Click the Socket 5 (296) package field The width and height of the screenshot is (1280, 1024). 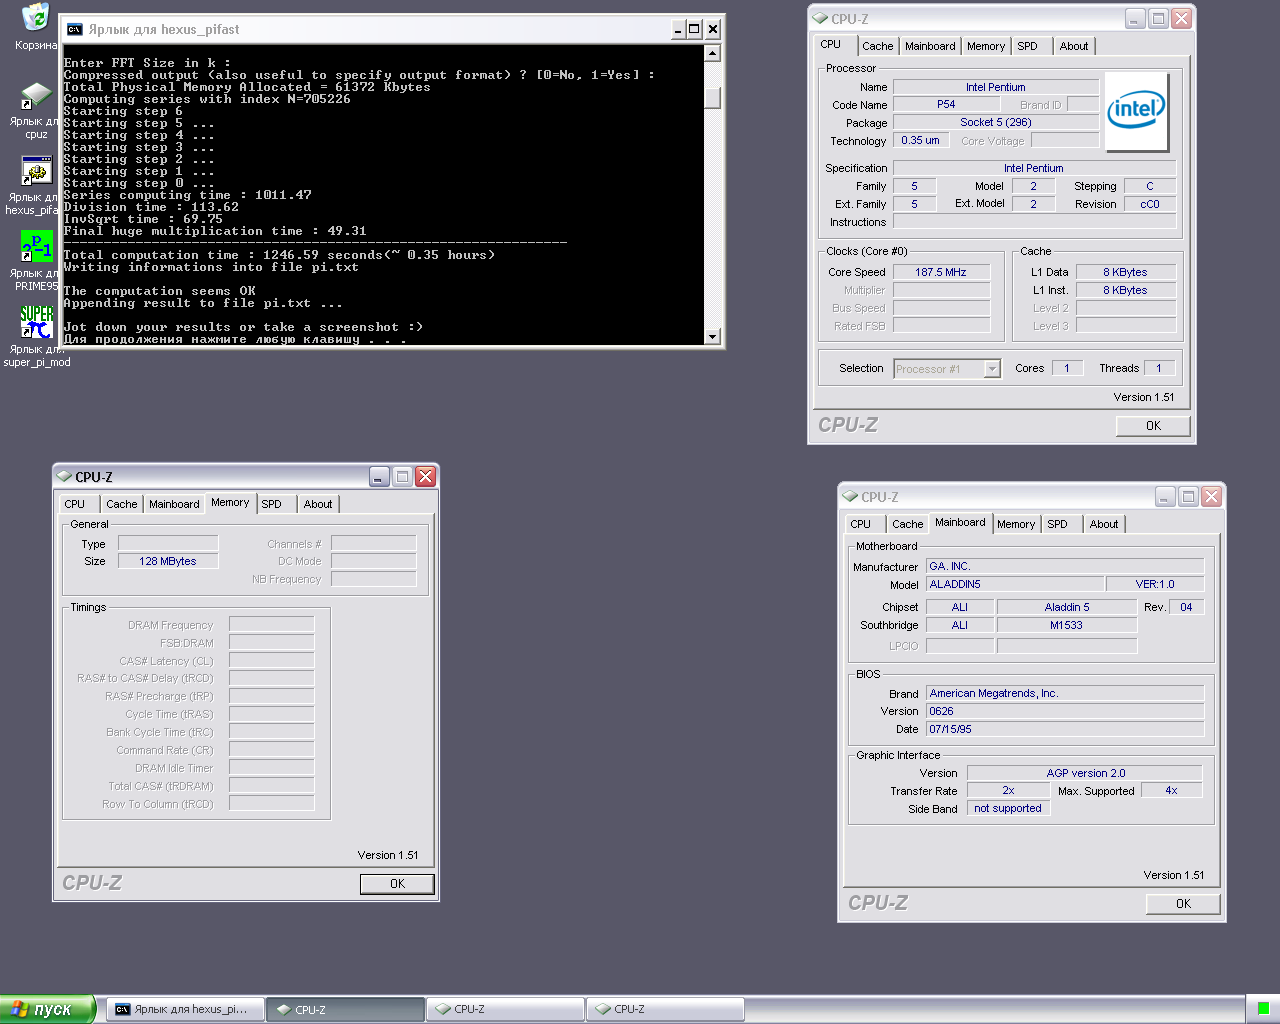[x=996, y=122]
